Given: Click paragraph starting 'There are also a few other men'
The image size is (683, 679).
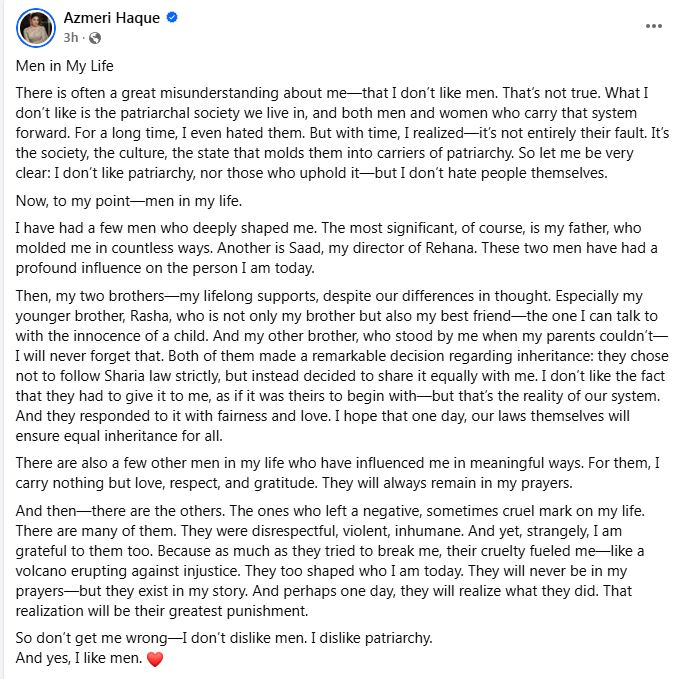Looking at the screenshot, I should pyautogui.click(x=338, y=473).
